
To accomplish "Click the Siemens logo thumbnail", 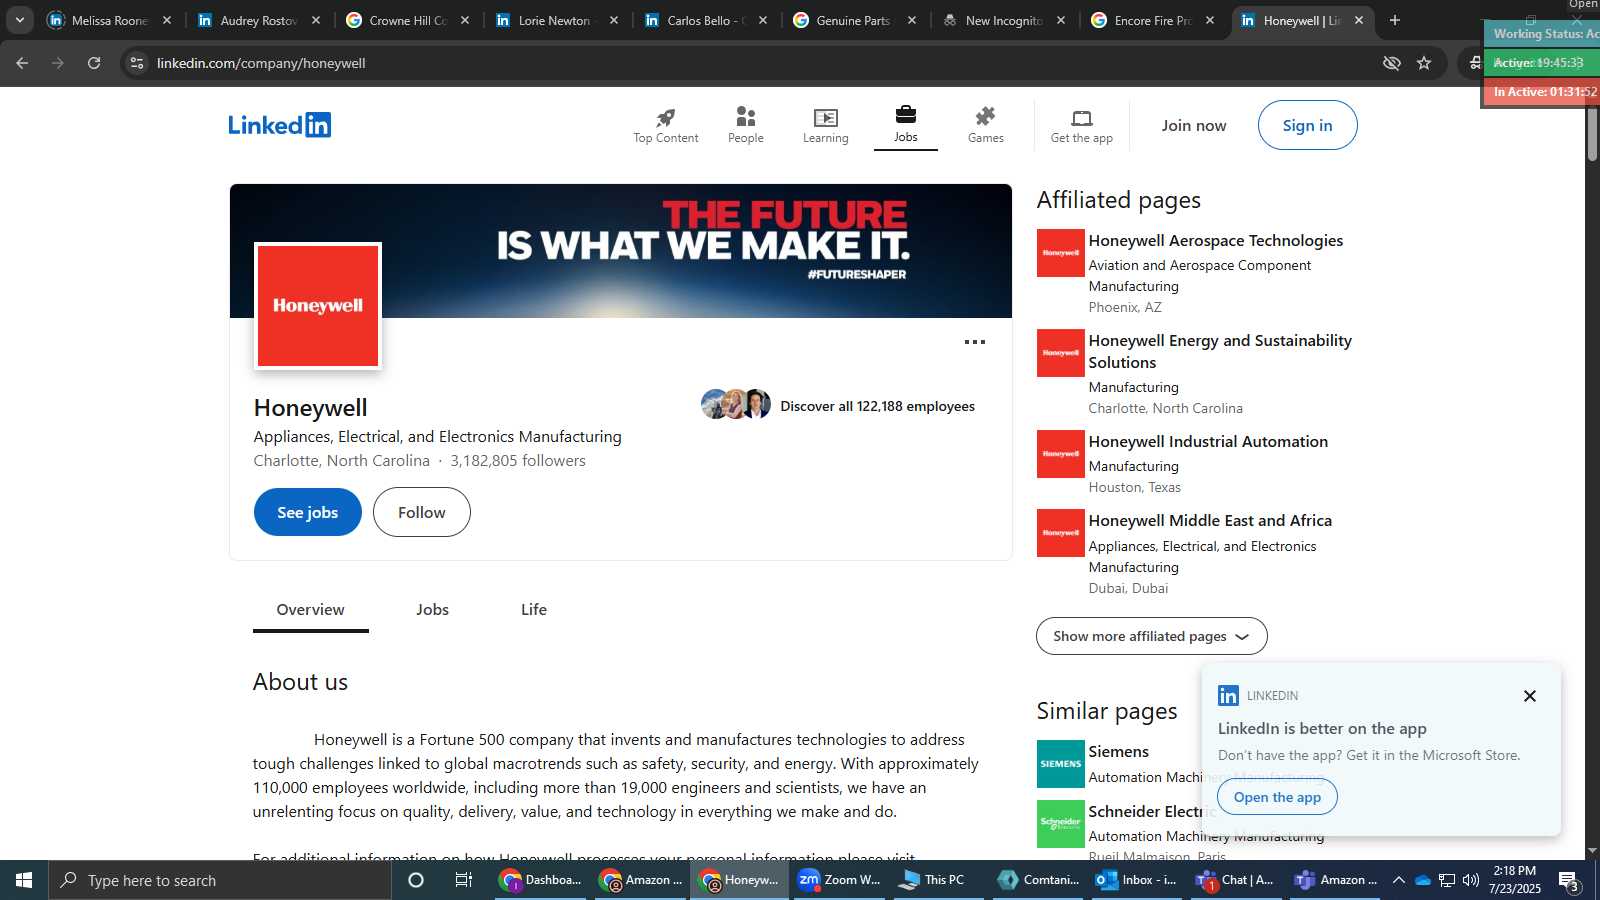I will pos(1060,764).
